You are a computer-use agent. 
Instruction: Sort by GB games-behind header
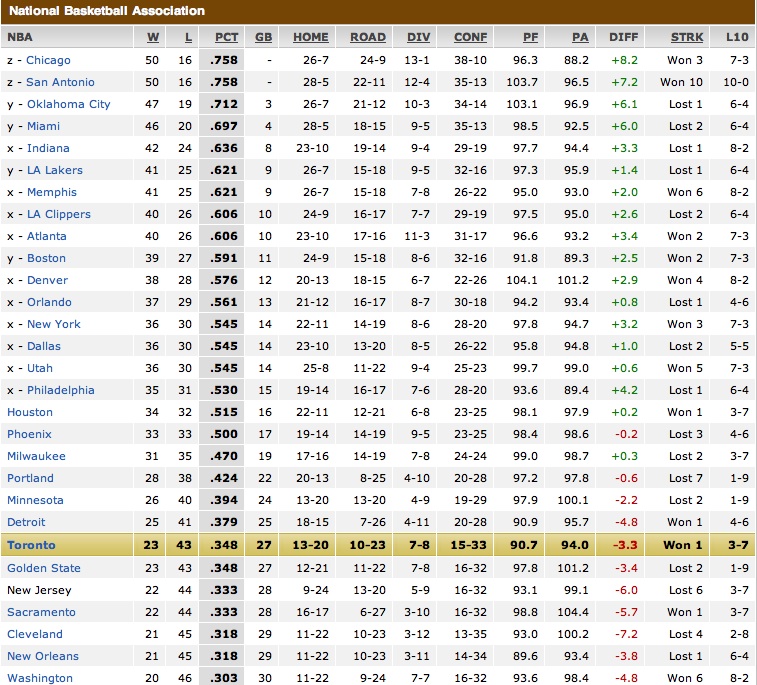pos(264,37)
